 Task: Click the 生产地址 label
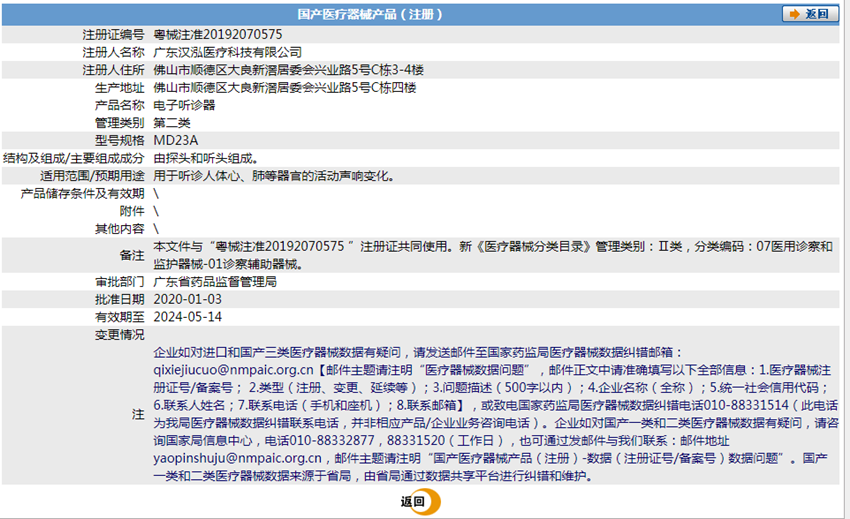click(120, 88)
